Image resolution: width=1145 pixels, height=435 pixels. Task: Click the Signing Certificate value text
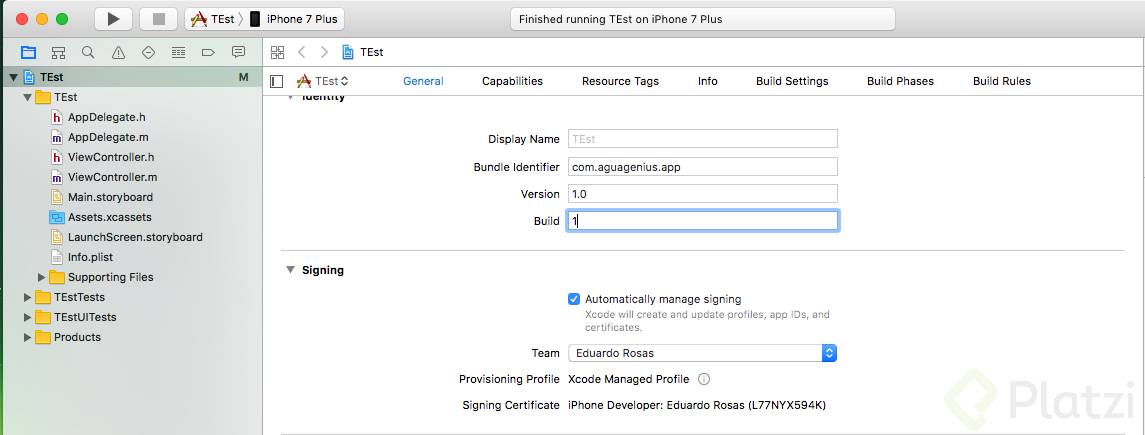697,405
